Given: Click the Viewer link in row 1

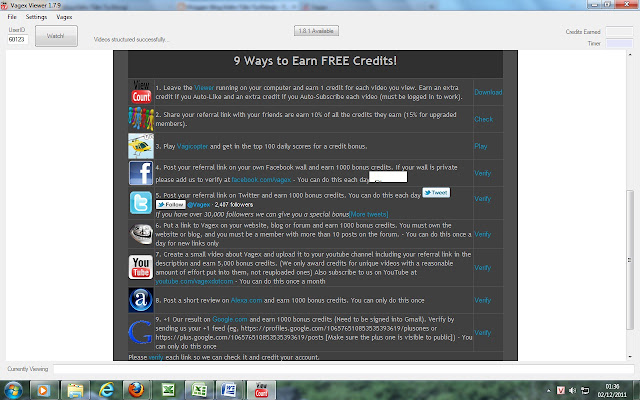Looking at the screenshot, I should 204,87.
